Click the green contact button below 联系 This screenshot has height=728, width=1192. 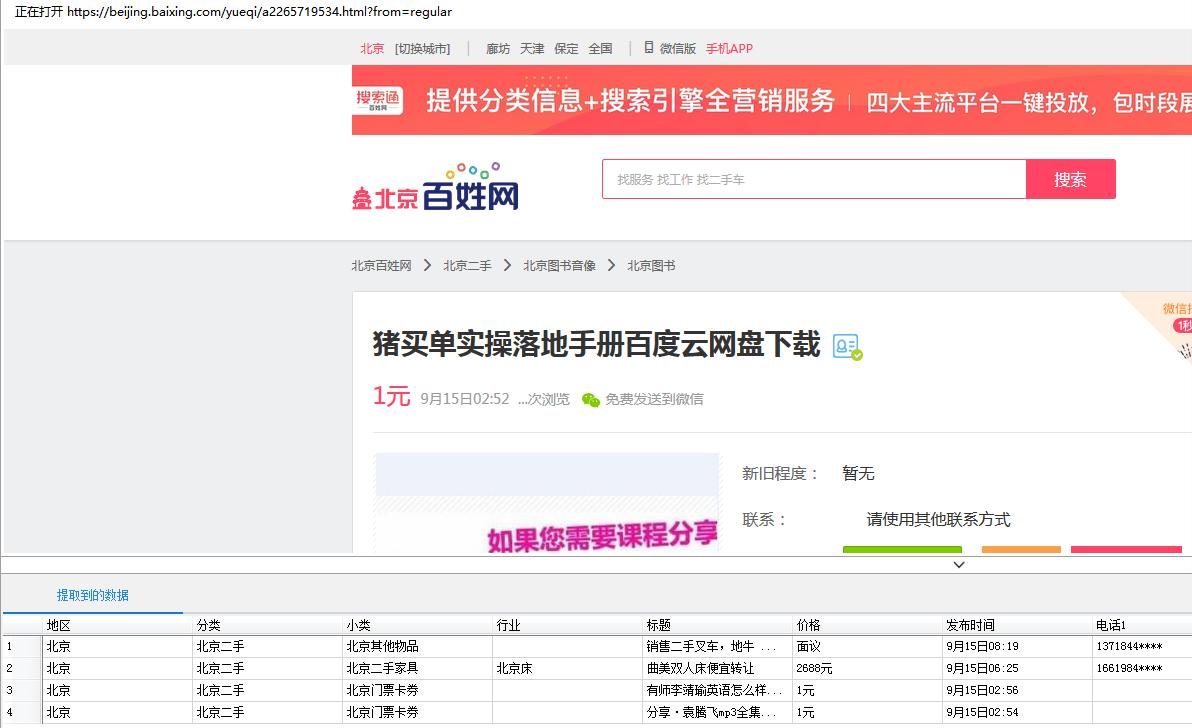pyautogui.click(x=902, y=549)
